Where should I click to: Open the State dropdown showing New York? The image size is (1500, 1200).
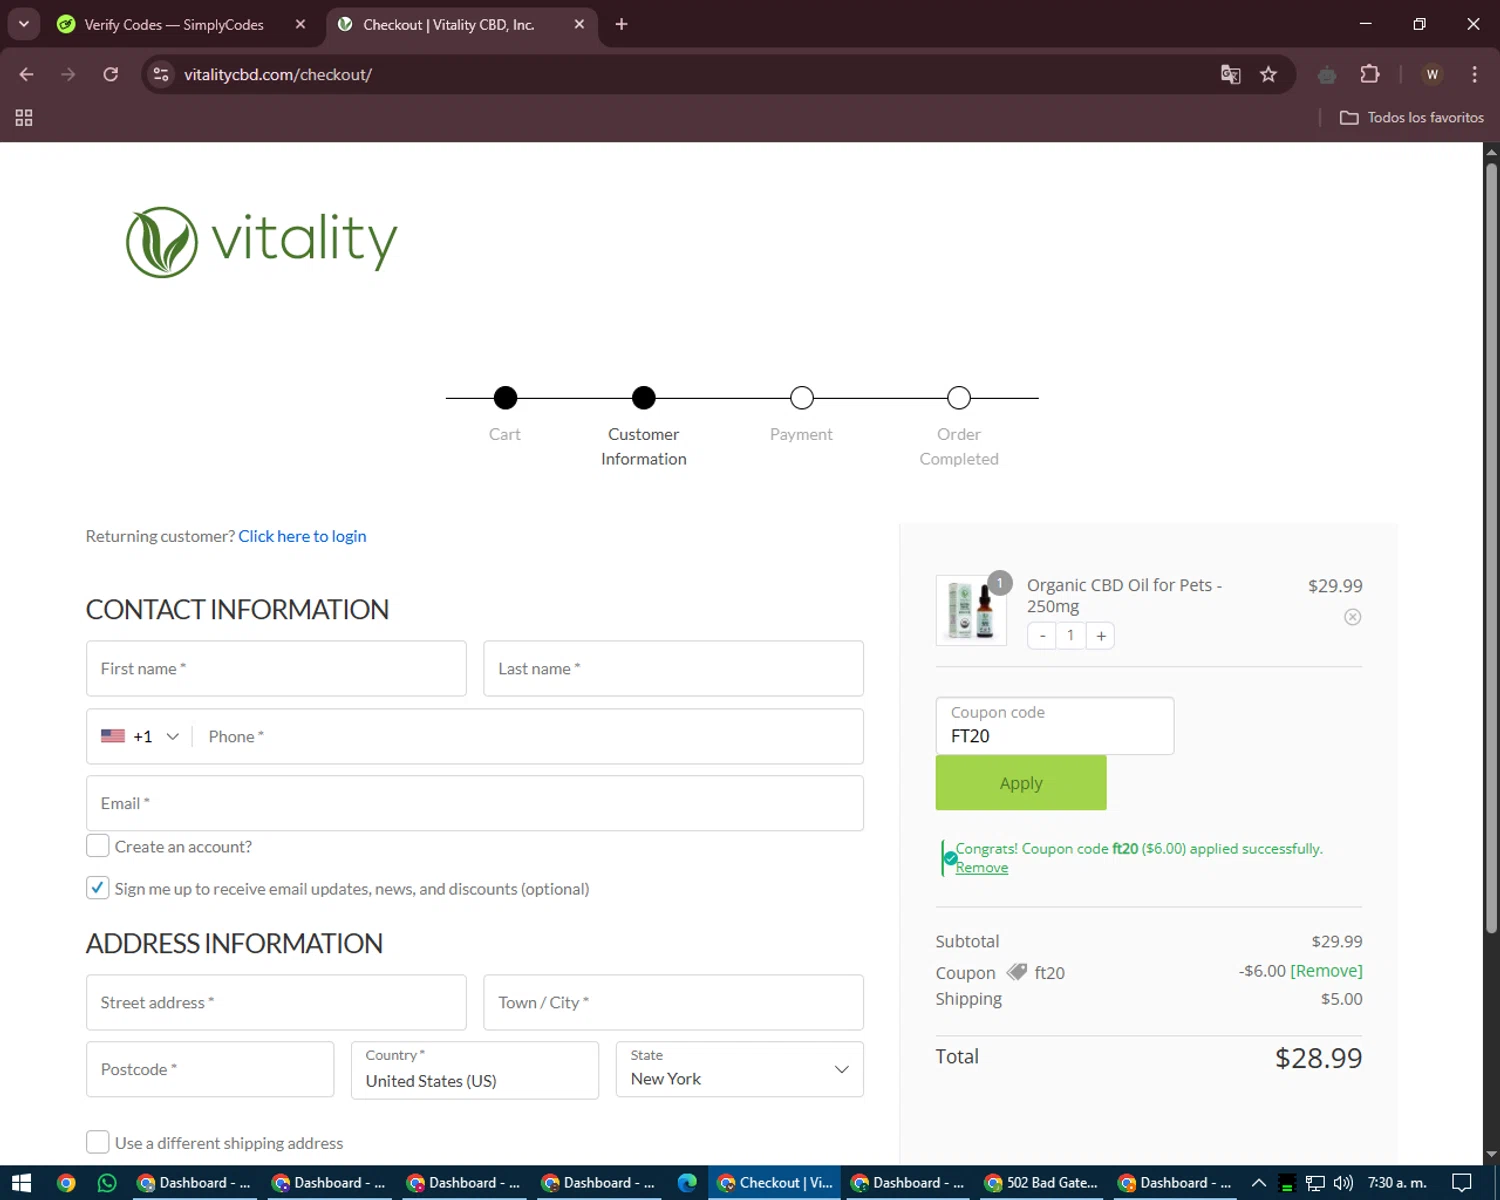pyautogui.click(x=740, y=1070)
